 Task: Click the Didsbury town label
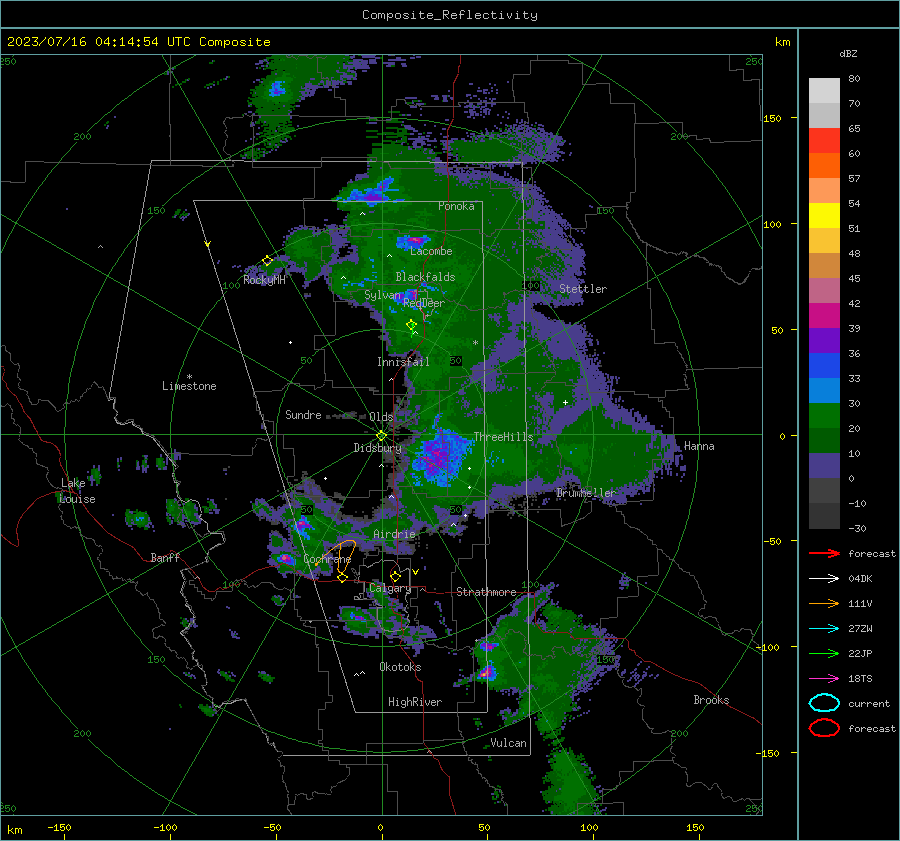click(377, 448)
